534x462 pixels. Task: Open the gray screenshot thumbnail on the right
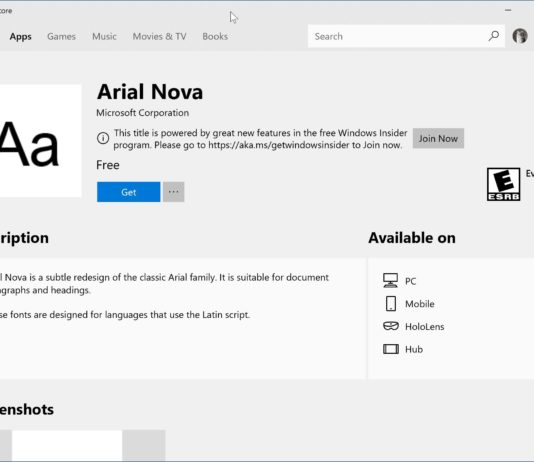click(144, 445)
